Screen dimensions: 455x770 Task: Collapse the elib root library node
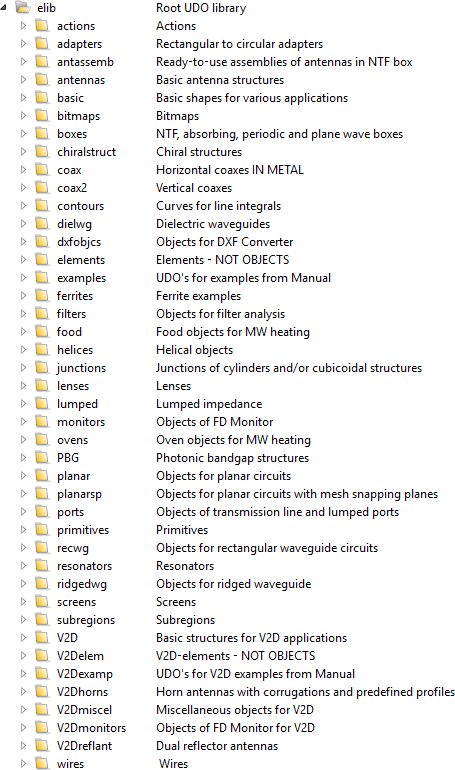point(4,8)
